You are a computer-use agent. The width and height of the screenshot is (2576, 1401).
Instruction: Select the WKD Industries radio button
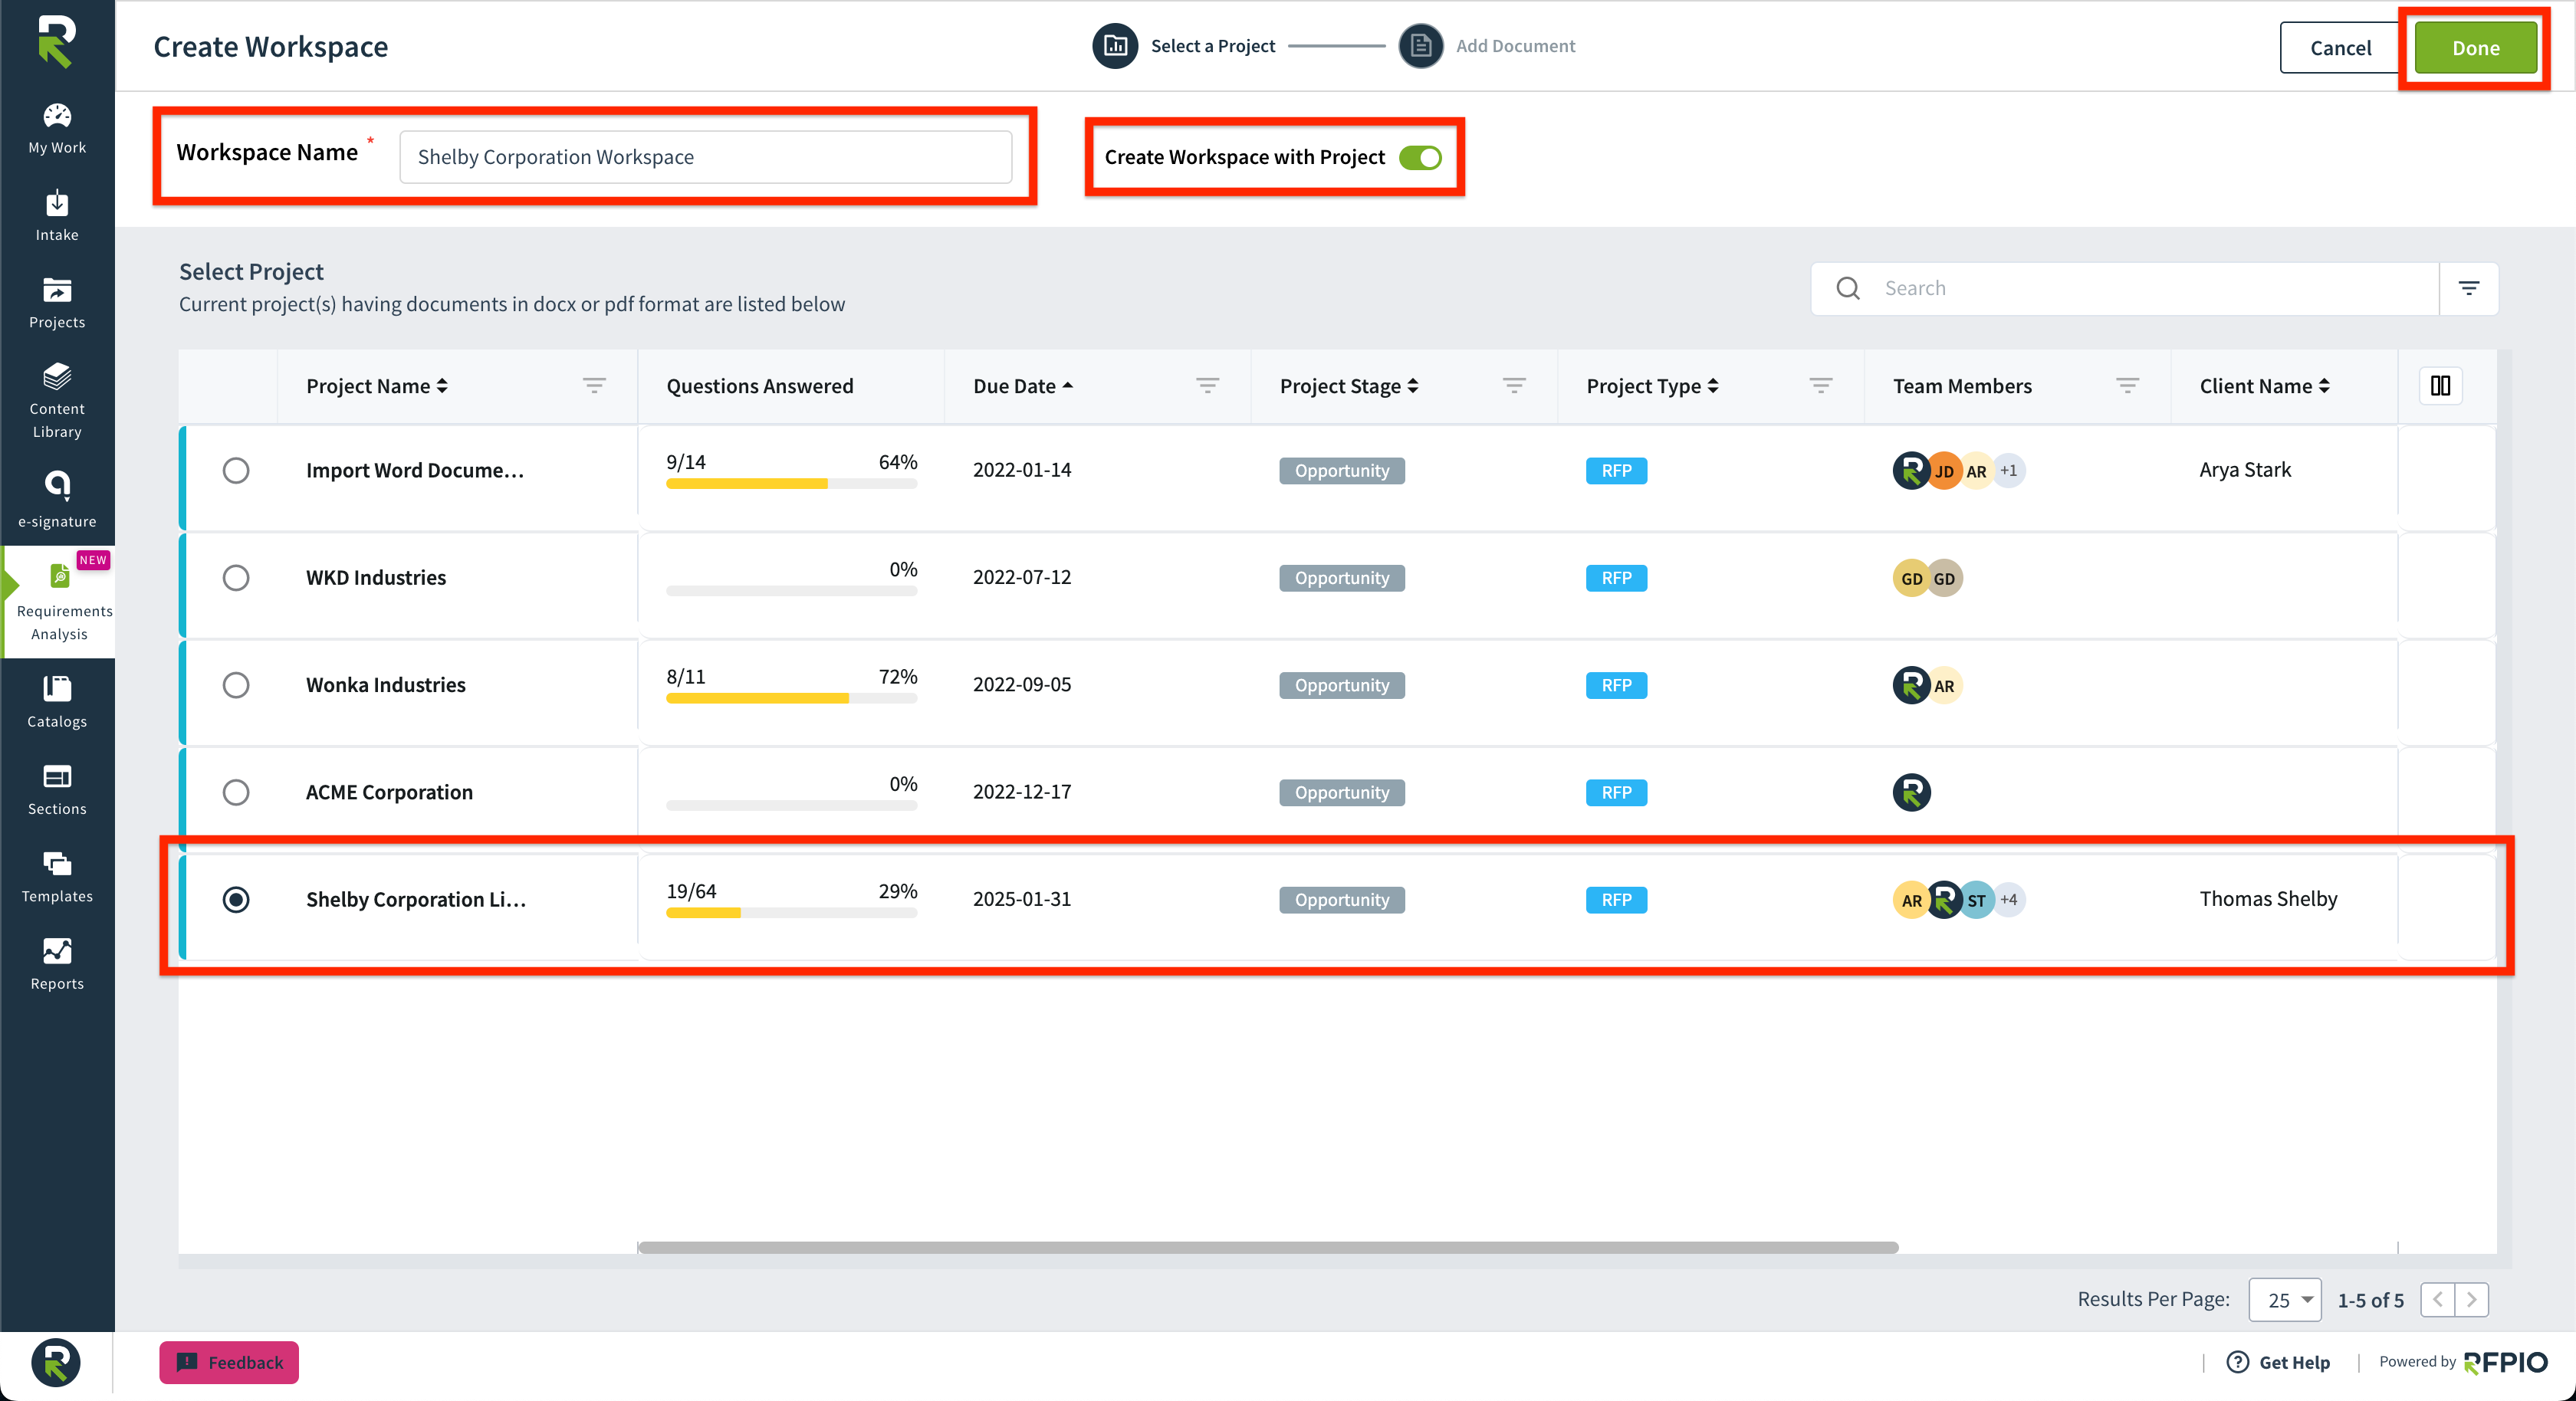(236, 578)
